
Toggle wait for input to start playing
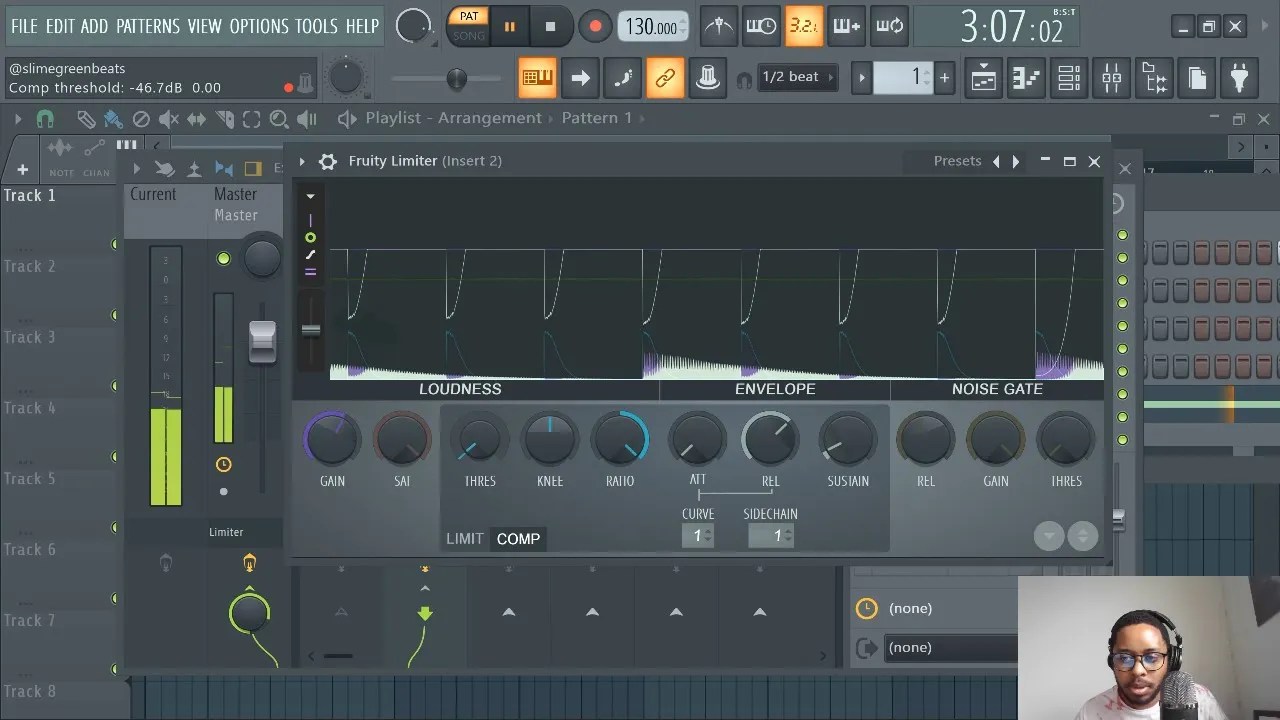[x=761, y=27]
